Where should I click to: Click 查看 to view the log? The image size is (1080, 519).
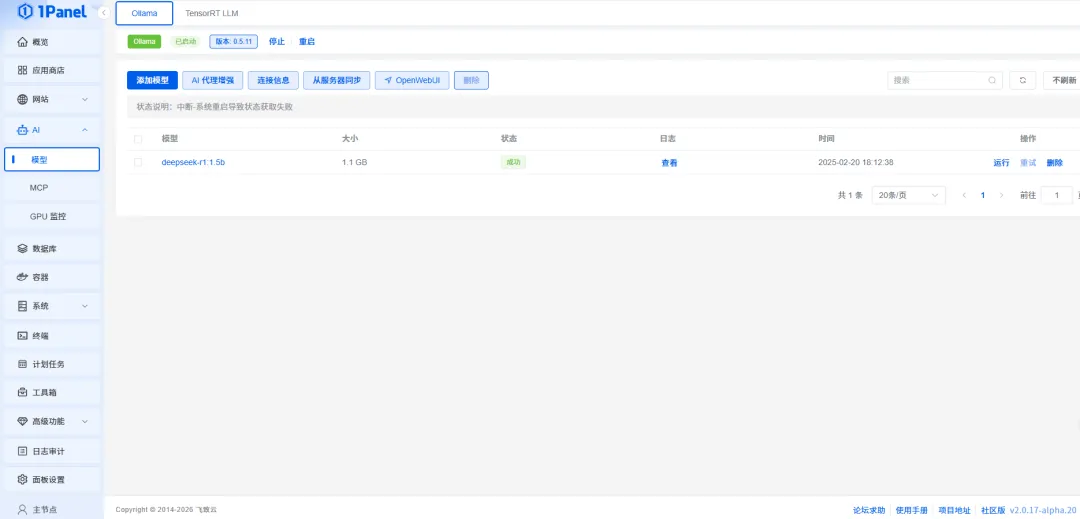(x=669, y=163)
